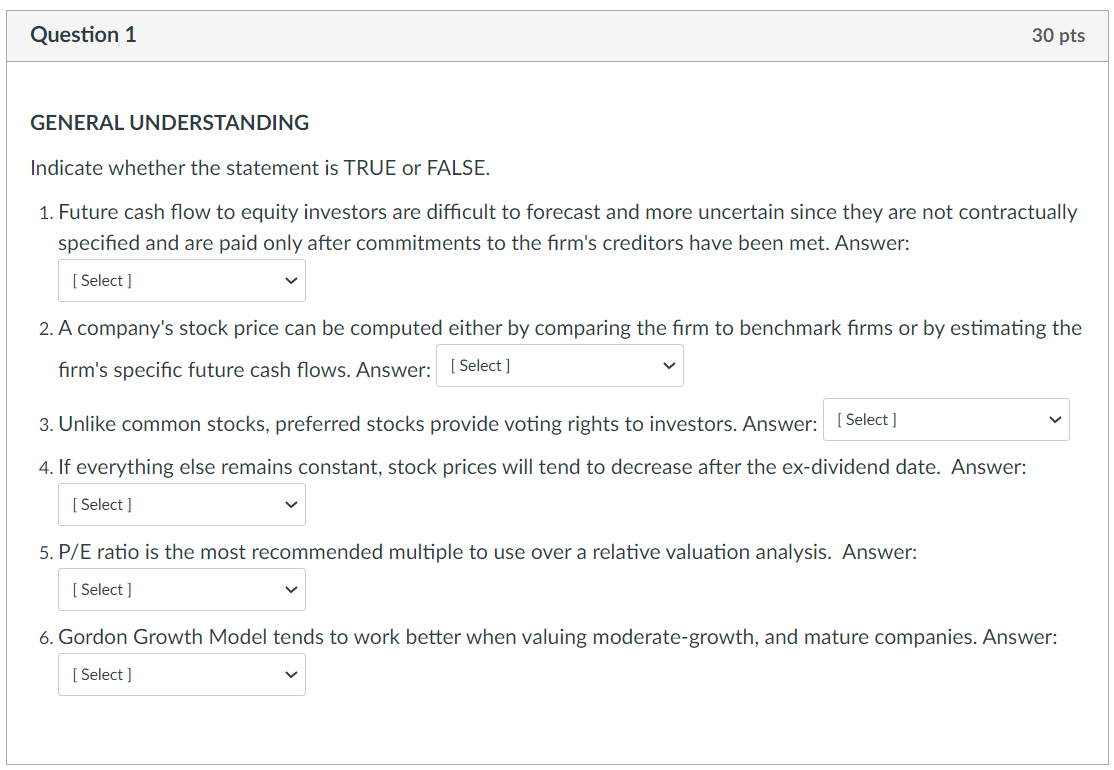Click the chevron on the preferred stocks dropdown
1114x770 pixels.
coord(1055,419)
